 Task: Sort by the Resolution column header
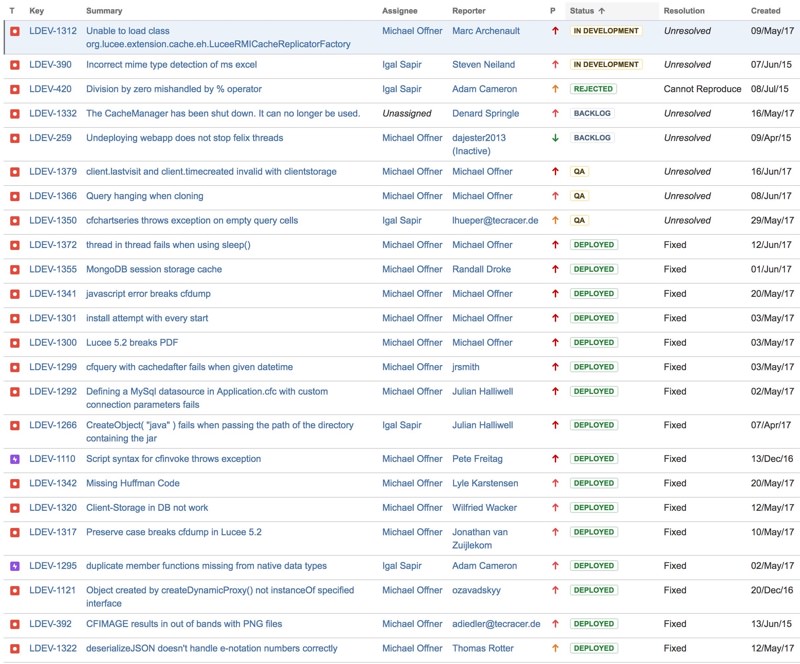tap(684, 11)
